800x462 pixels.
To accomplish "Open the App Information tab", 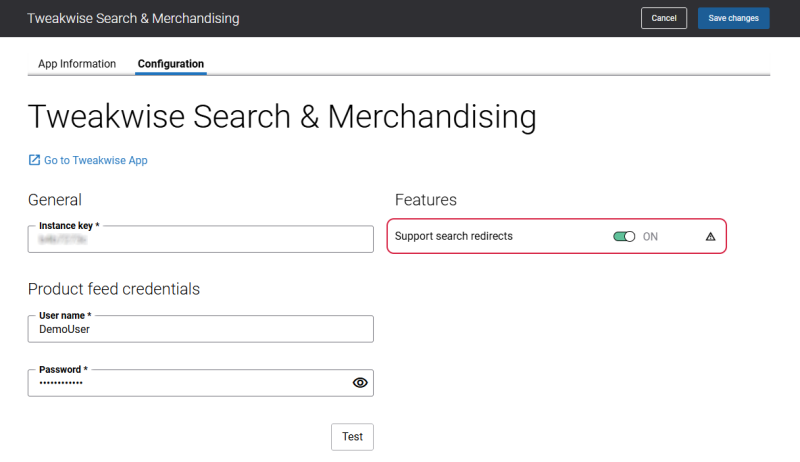I will pos(77,64).
